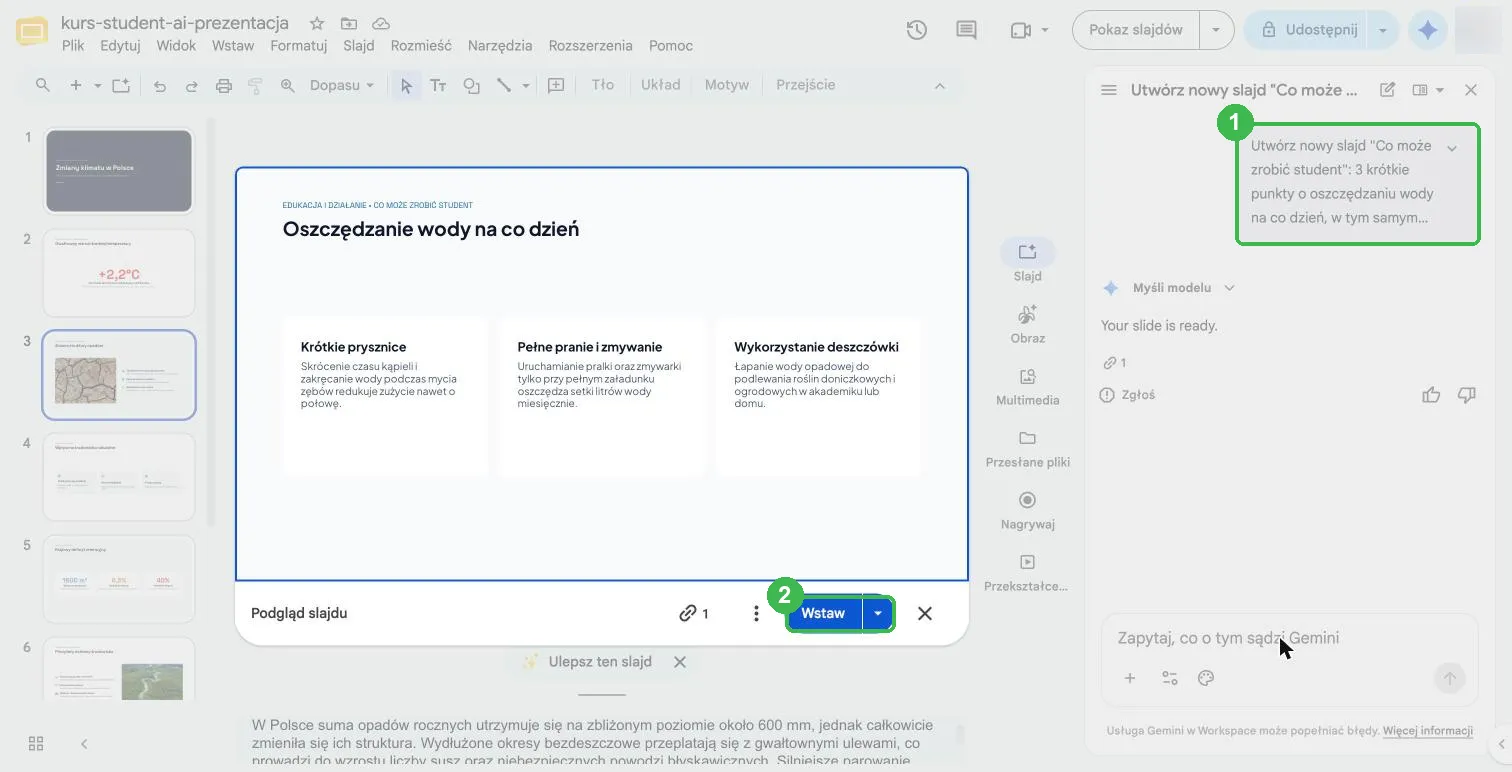The image size is (1512, 772).
Task: Click the Motyw toolbar button
Action: [727, 85]
